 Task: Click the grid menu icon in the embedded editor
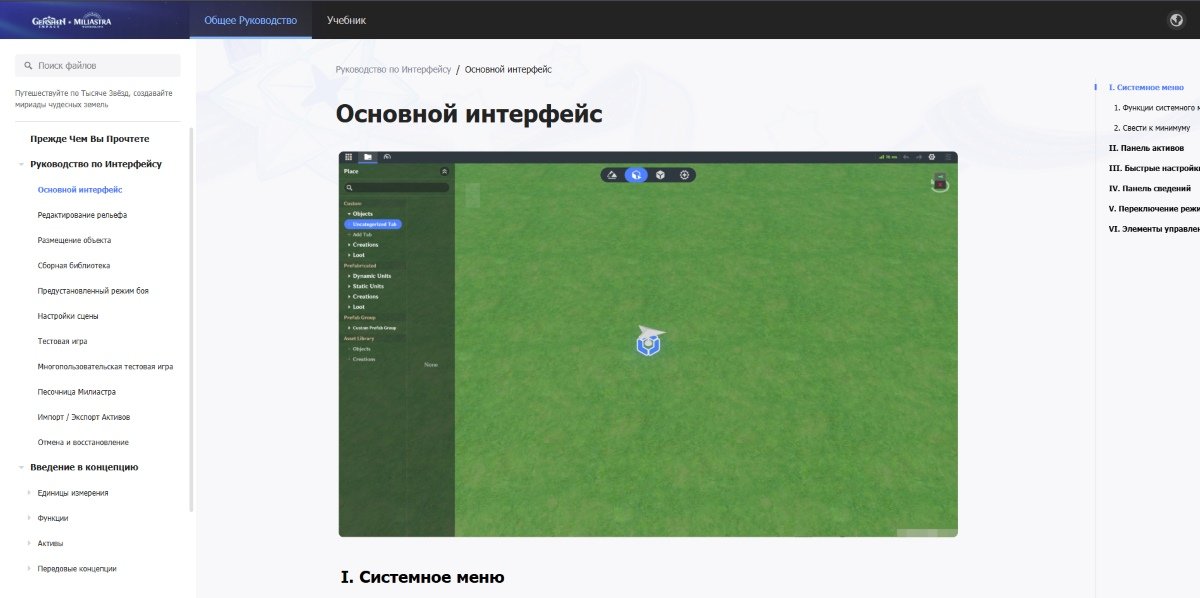pyautogui.click(x=348, y=157)
